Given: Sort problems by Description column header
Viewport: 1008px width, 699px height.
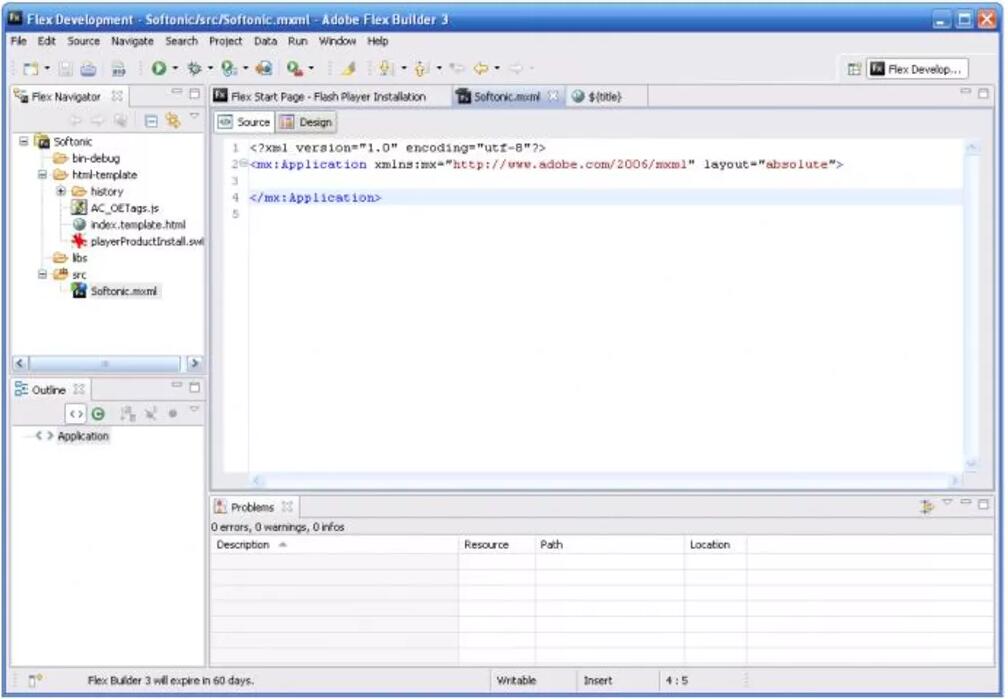Looking at the screenshot, I should 244,545.
